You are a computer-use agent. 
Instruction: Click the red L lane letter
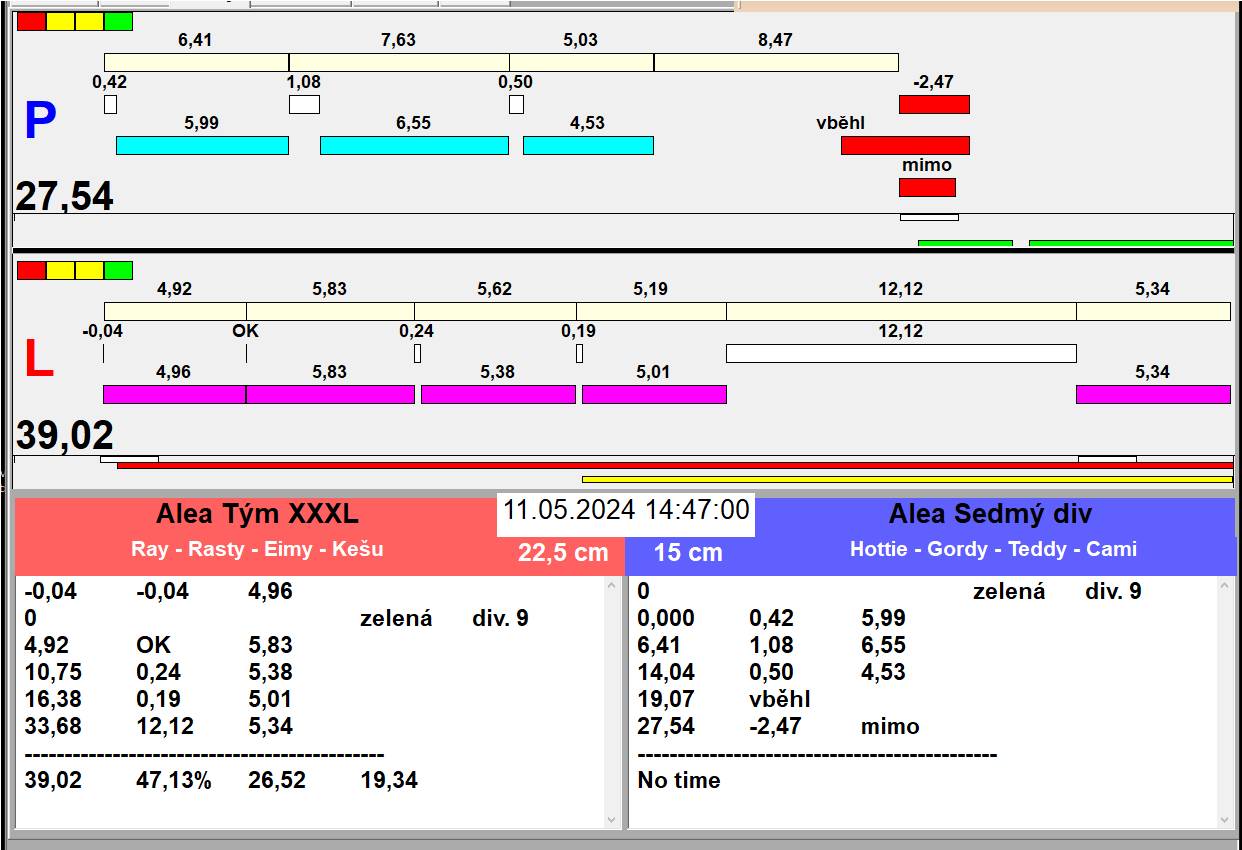pos(38,360)
